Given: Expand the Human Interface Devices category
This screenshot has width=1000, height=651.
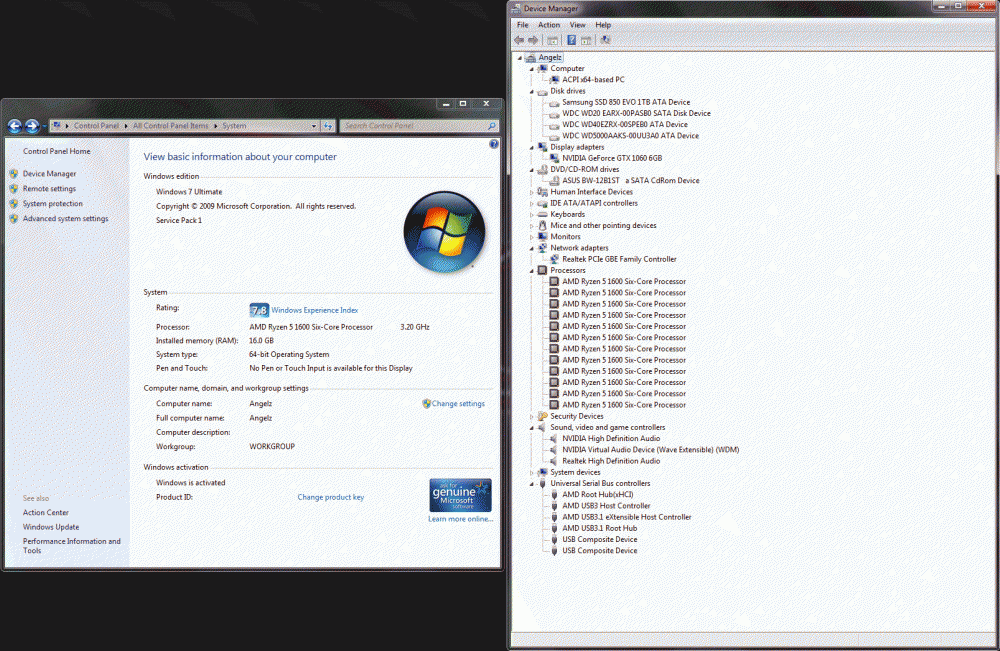Looking at the screenshot, I should pos(532,192).
